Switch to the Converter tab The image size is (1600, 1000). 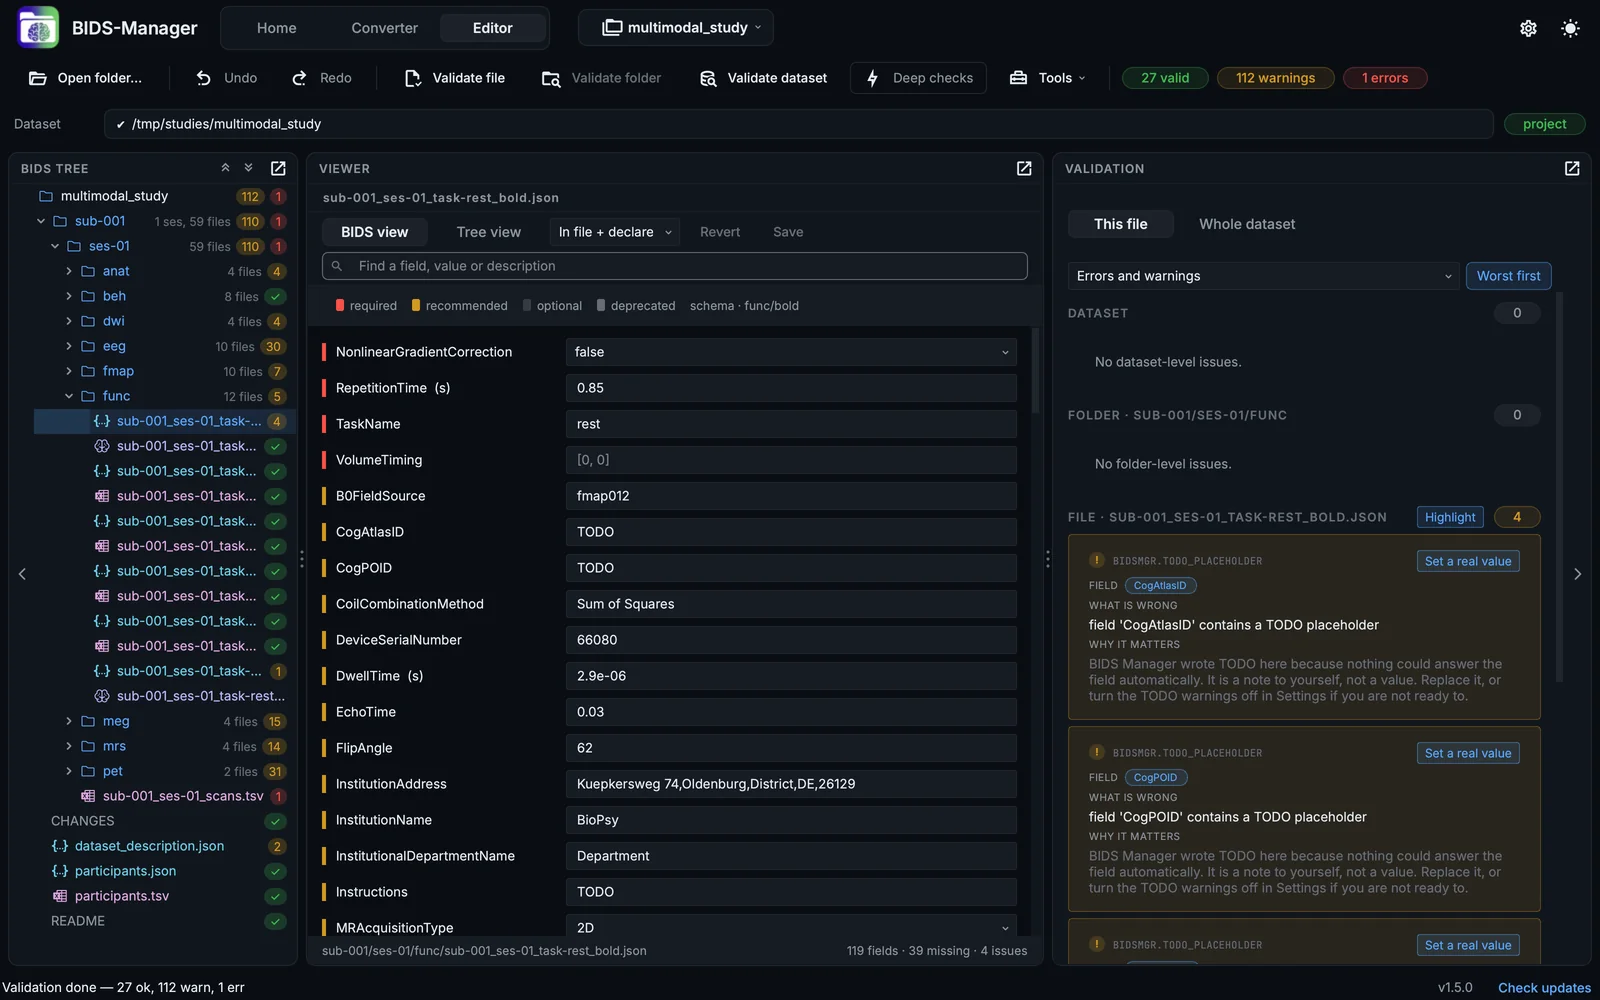tap(384, 28)
